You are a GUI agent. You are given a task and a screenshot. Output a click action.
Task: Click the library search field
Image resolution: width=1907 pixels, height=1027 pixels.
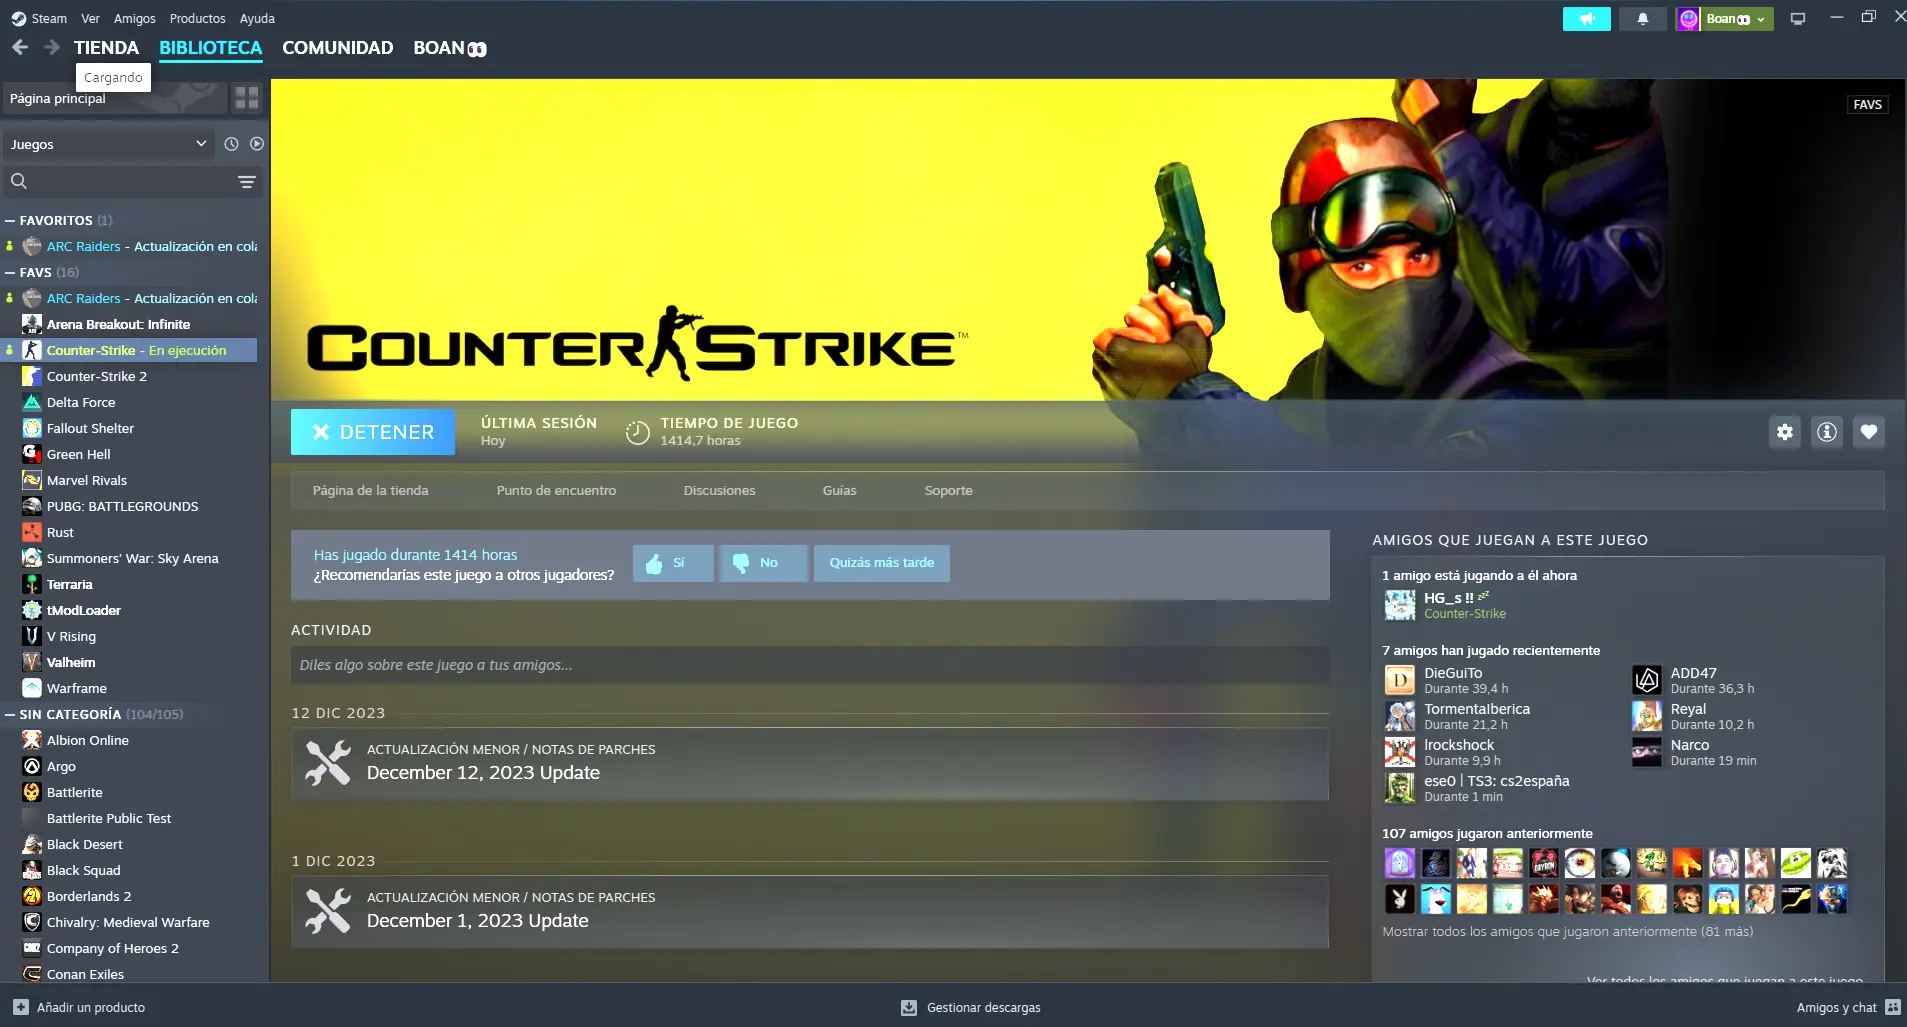coord(118,182)
